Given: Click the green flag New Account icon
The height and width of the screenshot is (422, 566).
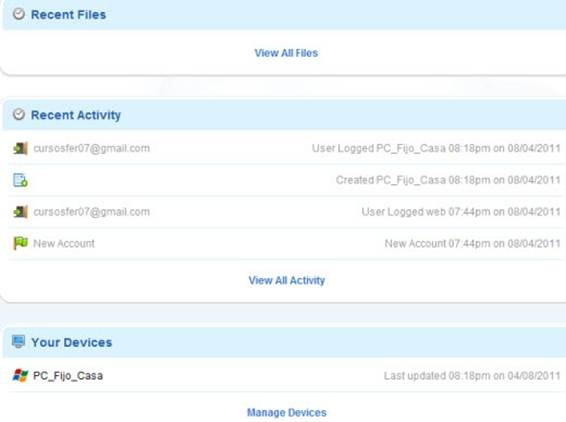Looking at the screenshot, I should pos(21,243).
